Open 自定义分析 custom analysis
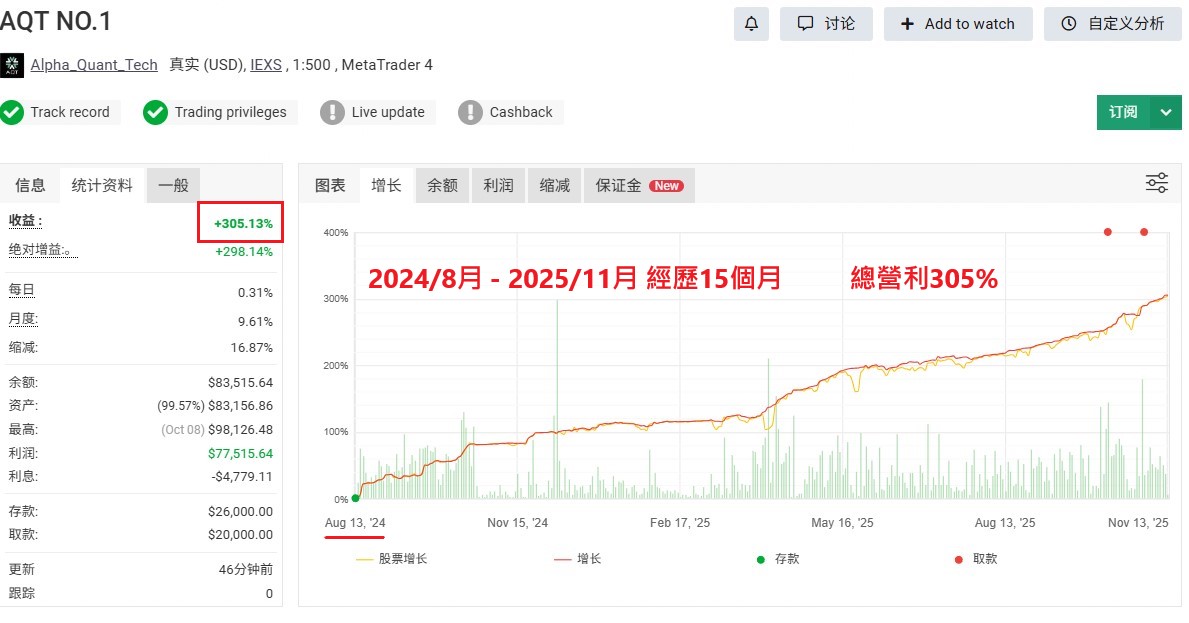Image resolution: width=1189 pixels, height=623 pixels. 1112,23
